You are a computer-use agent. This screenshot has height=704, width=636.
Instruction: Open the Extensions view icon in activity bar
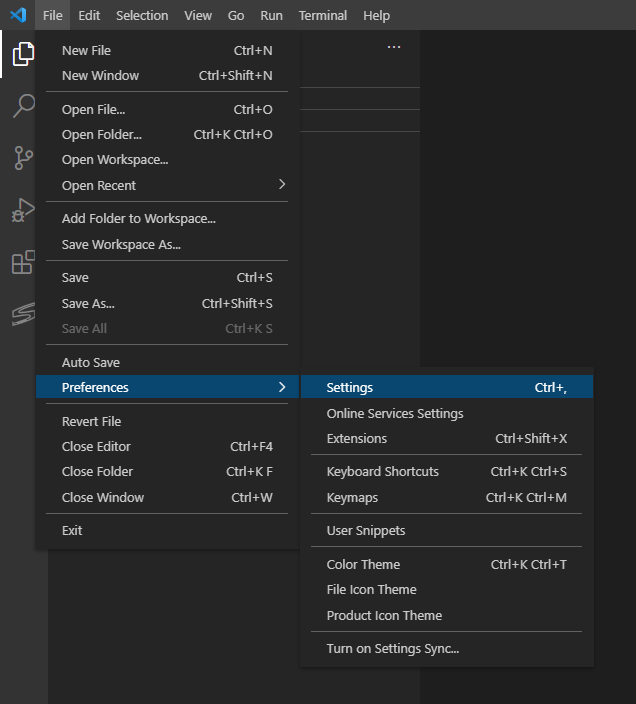(22, 263)
